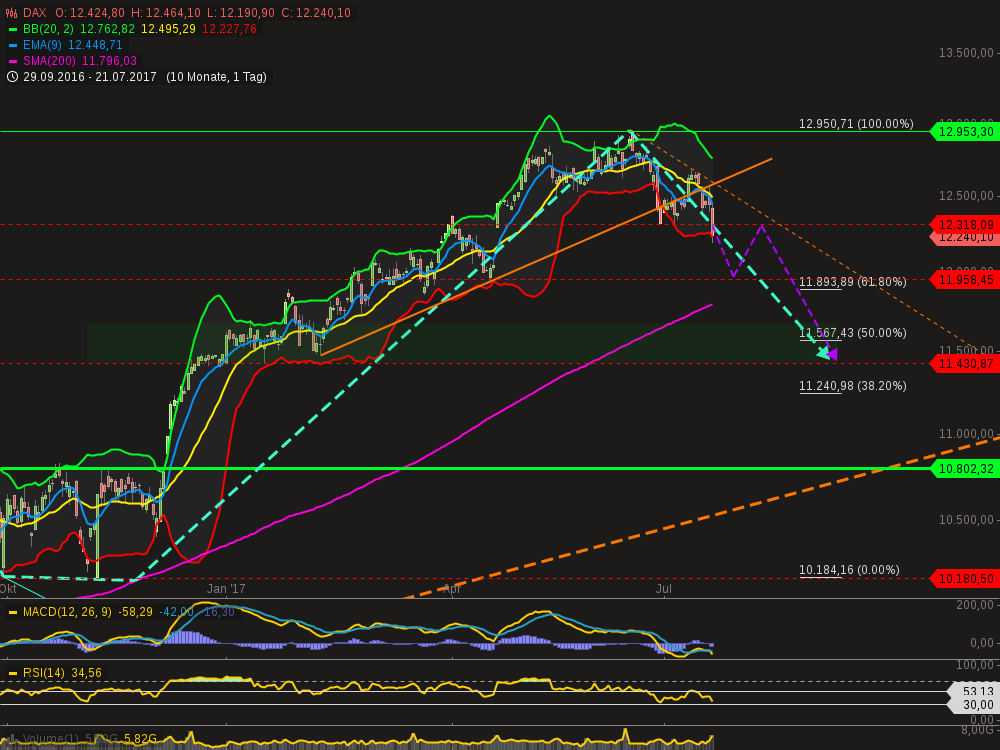
Task: Click the close value C: 12.240,10
Action: (x=314, y=13)
